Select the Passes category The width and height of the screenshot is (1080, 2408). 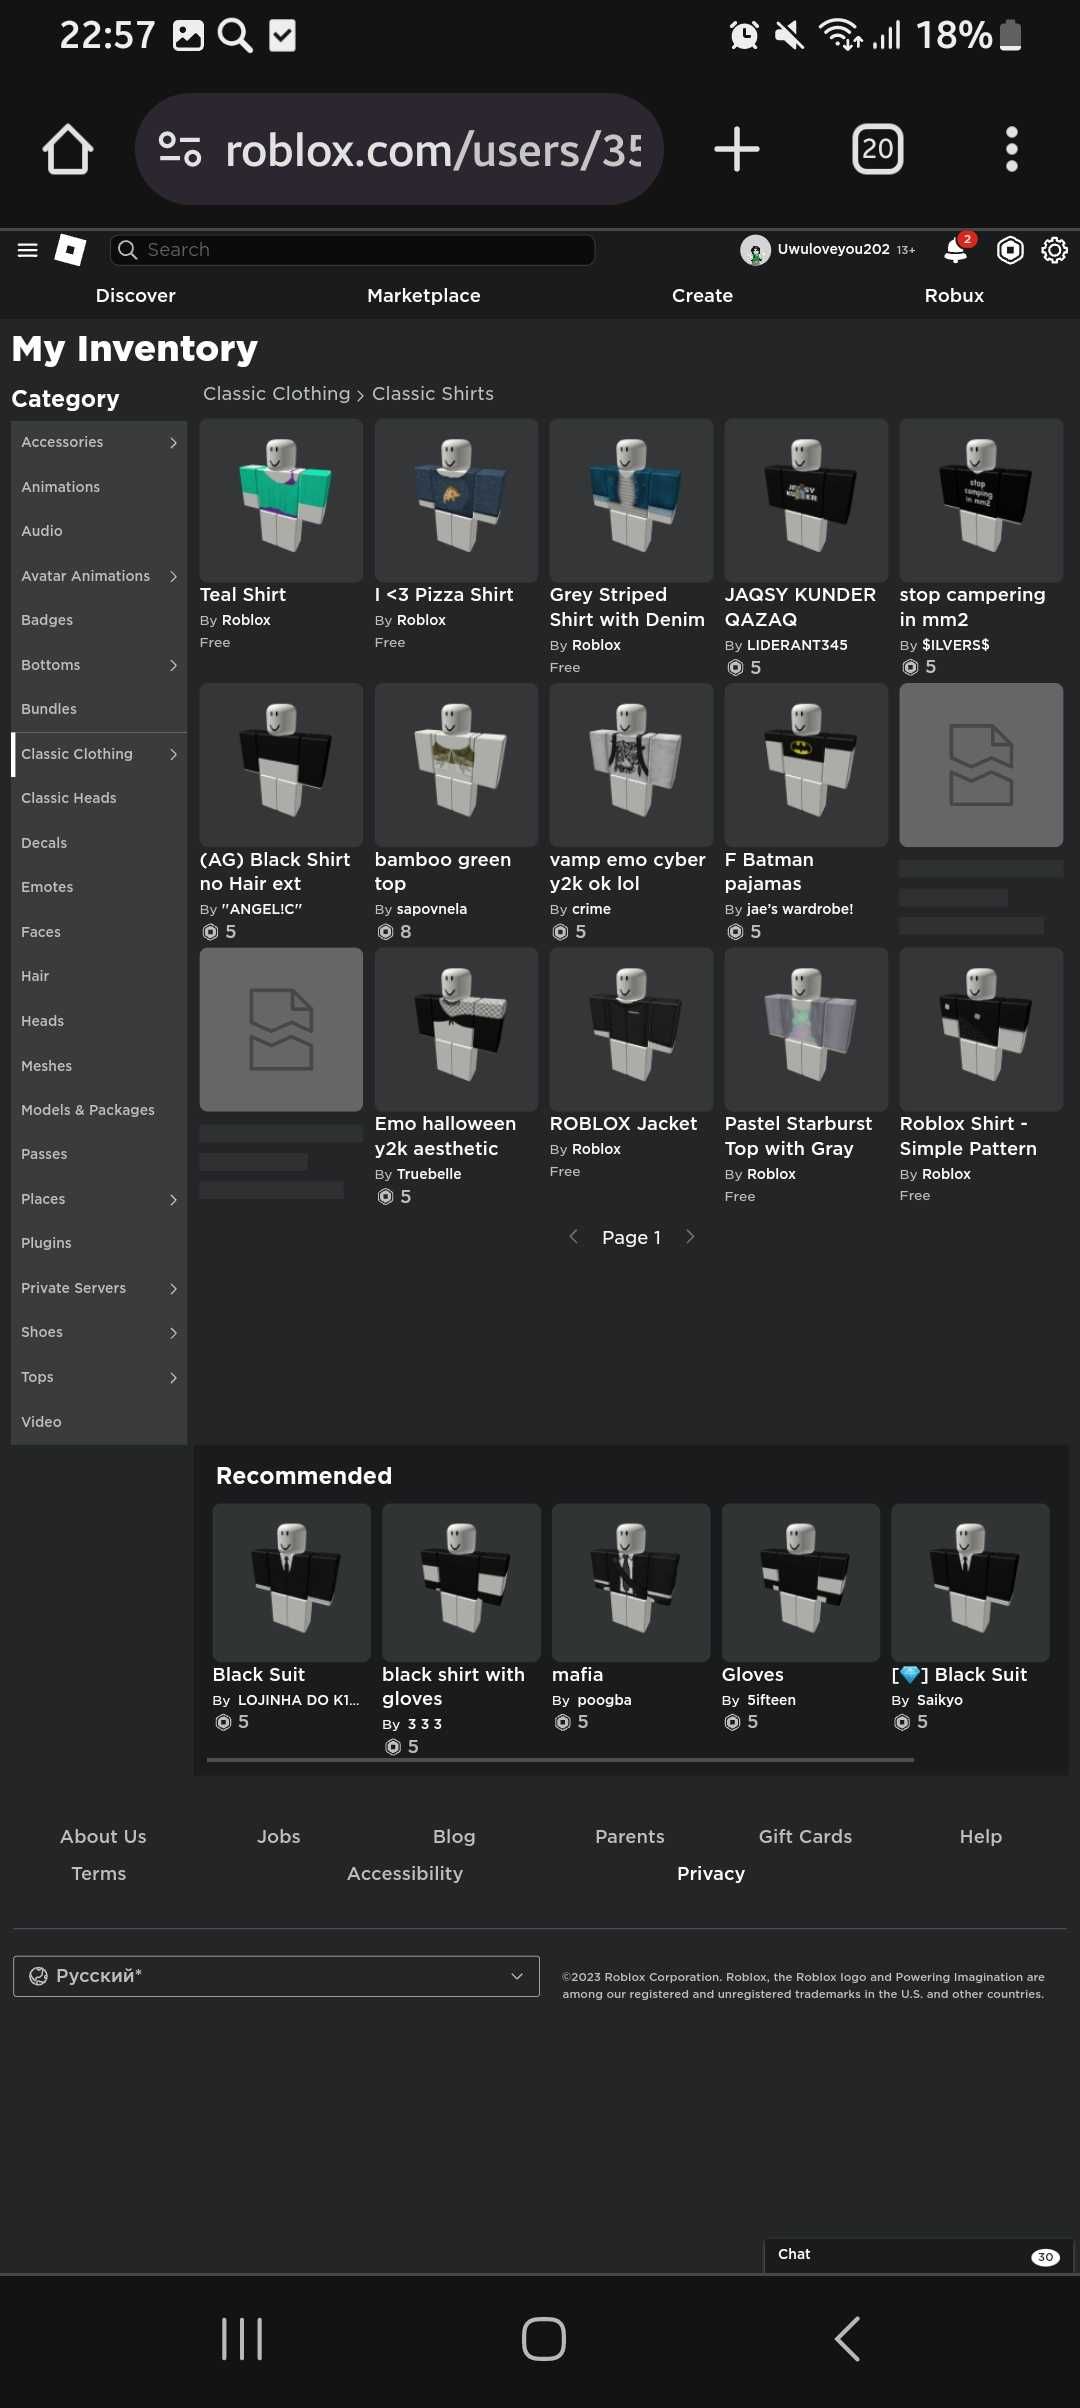pyautogui.click(x=99, y=1154)
